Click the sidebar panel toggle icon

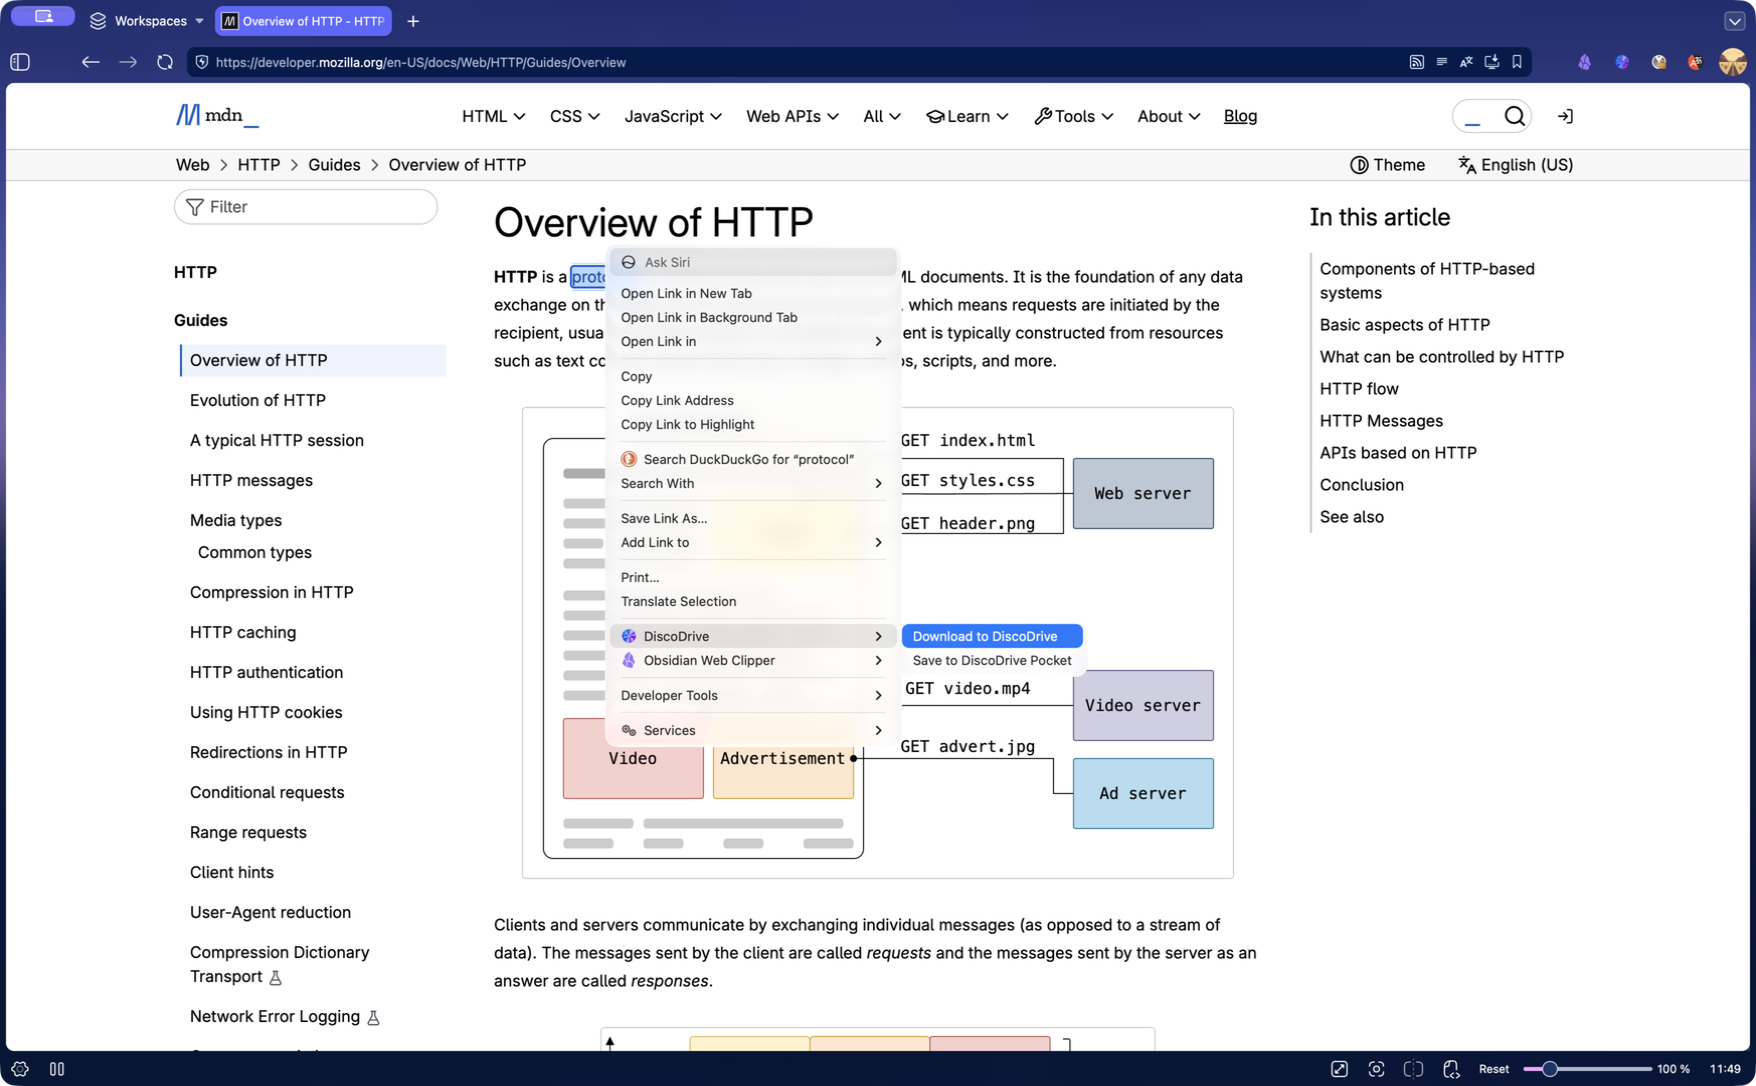20,62
